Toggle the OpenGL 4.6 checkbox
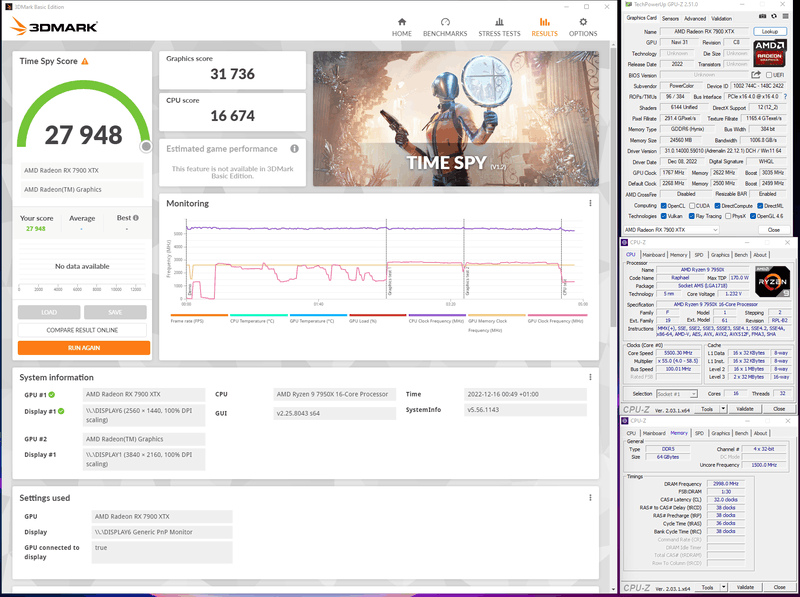This screenshot has height=597, width=800. pyautogui.click(x=753, y=216)
